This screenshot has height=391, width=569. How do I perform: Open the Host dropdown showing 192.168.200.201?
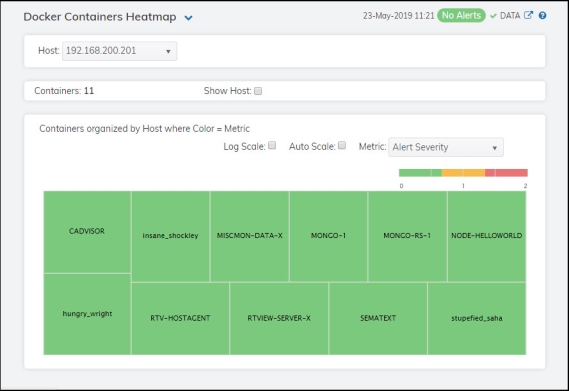point(119,51)
